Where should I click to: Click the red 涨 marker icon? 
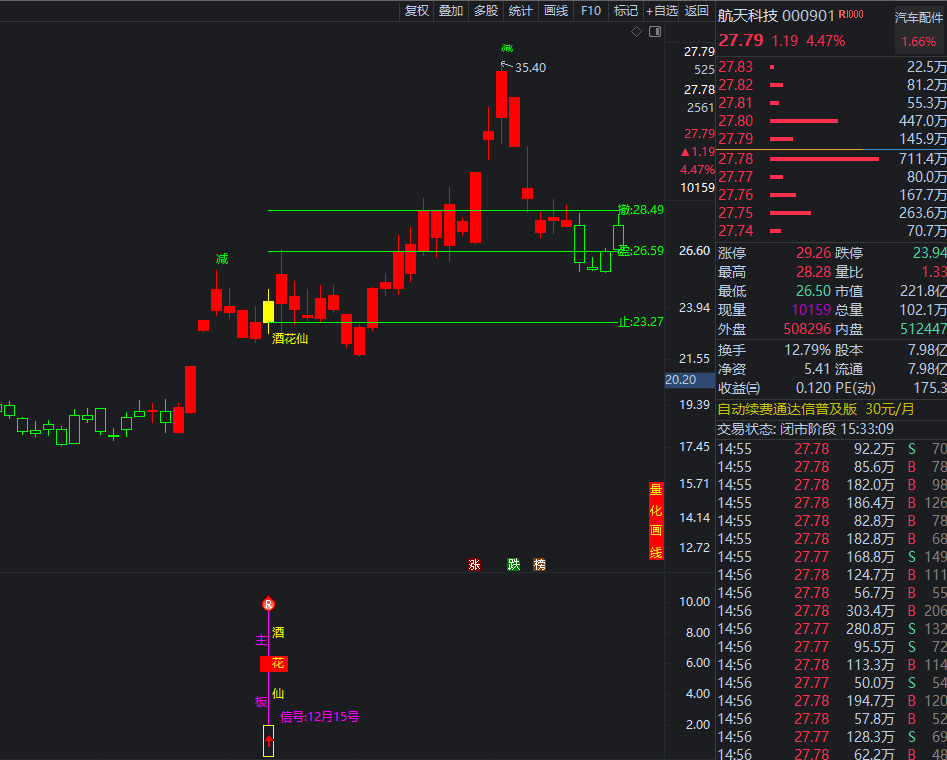coord(474,564)
